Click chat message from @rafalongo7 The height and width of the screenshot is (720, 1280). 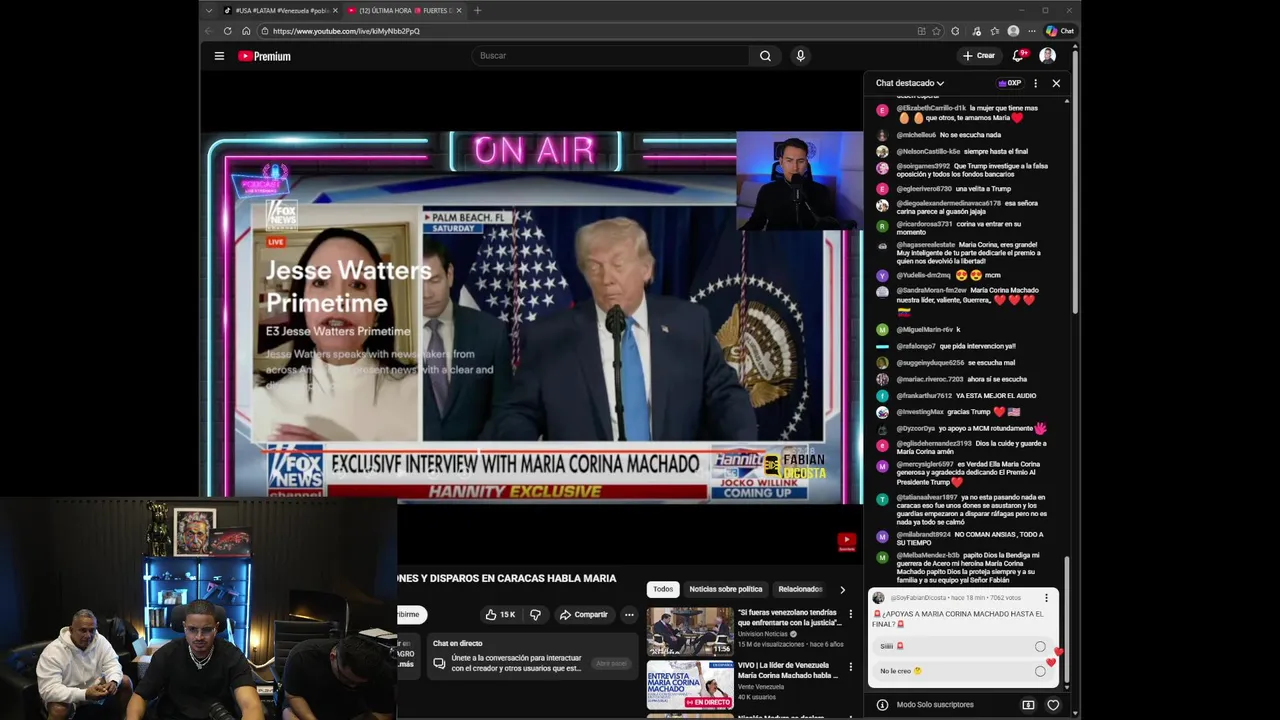point(945,346)
